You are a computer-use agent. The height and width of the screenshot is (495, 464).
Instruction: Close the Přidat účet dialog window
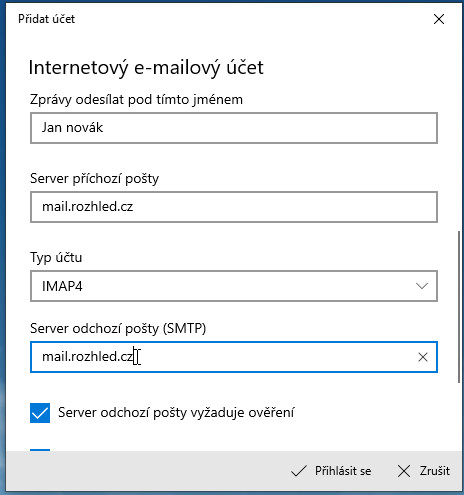pos(439,19)
